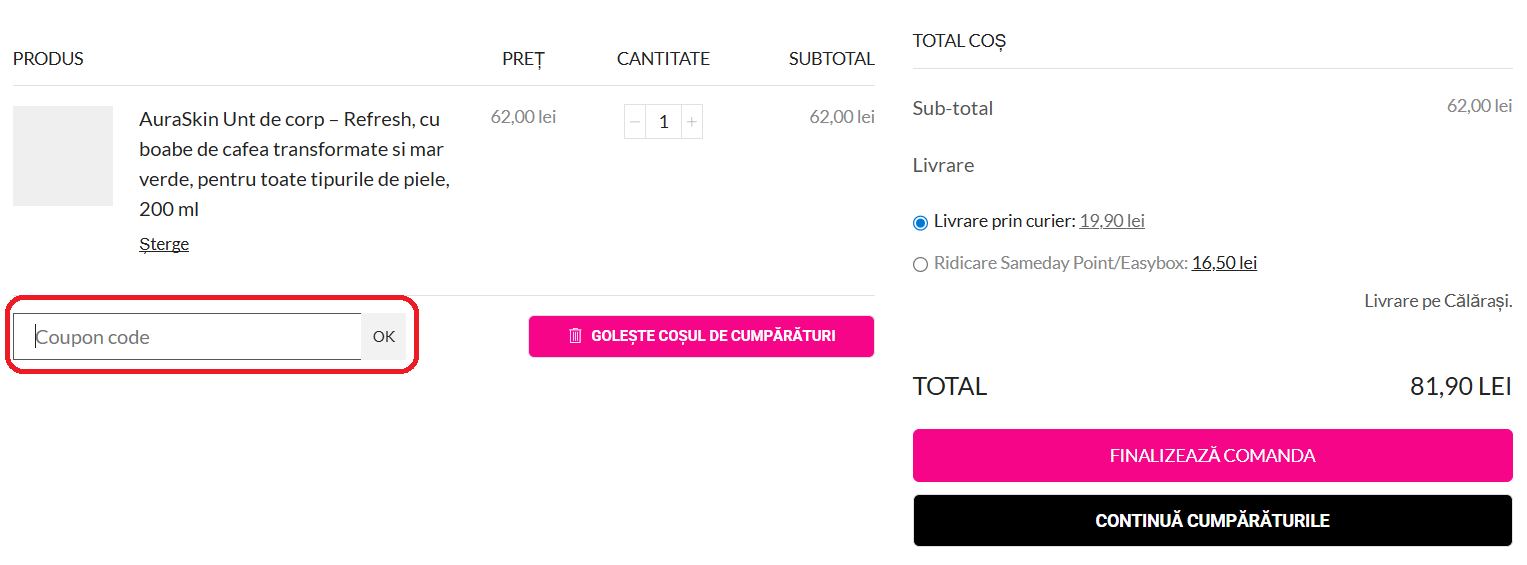
Task: Click the trash icon in the empty-cart button
Action: click(575, 336)
